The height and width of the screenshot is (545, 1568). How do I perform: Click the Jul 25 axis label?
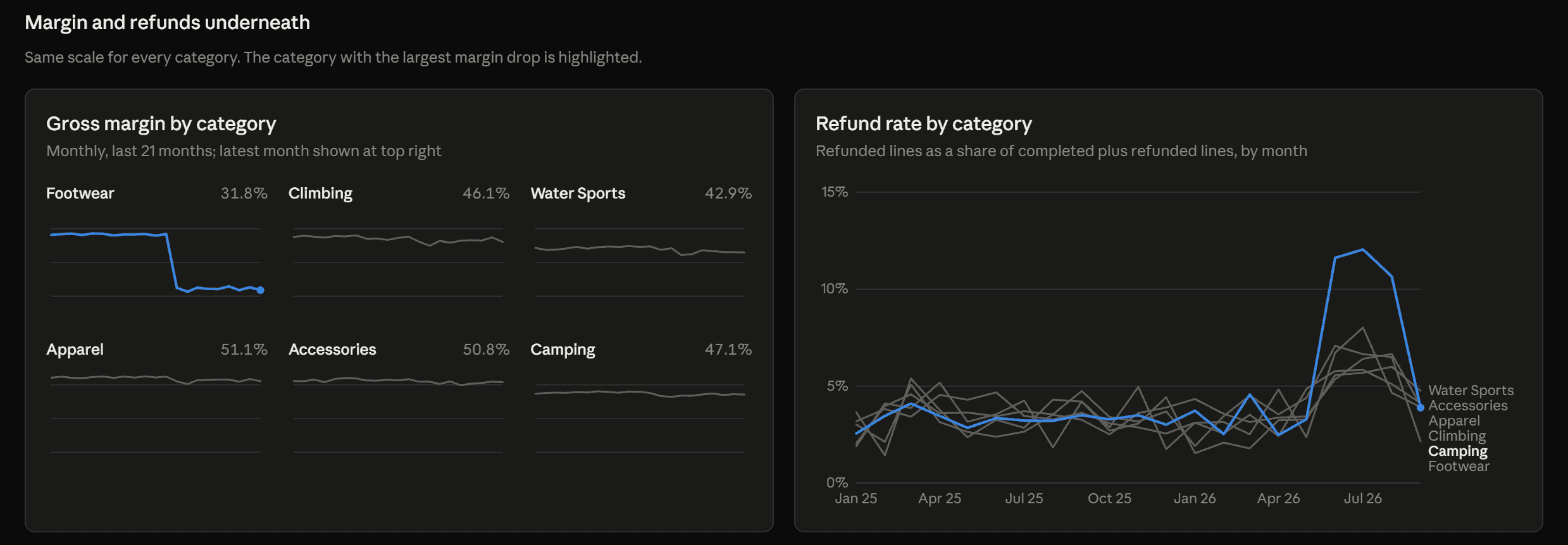tap(1024, 498)
